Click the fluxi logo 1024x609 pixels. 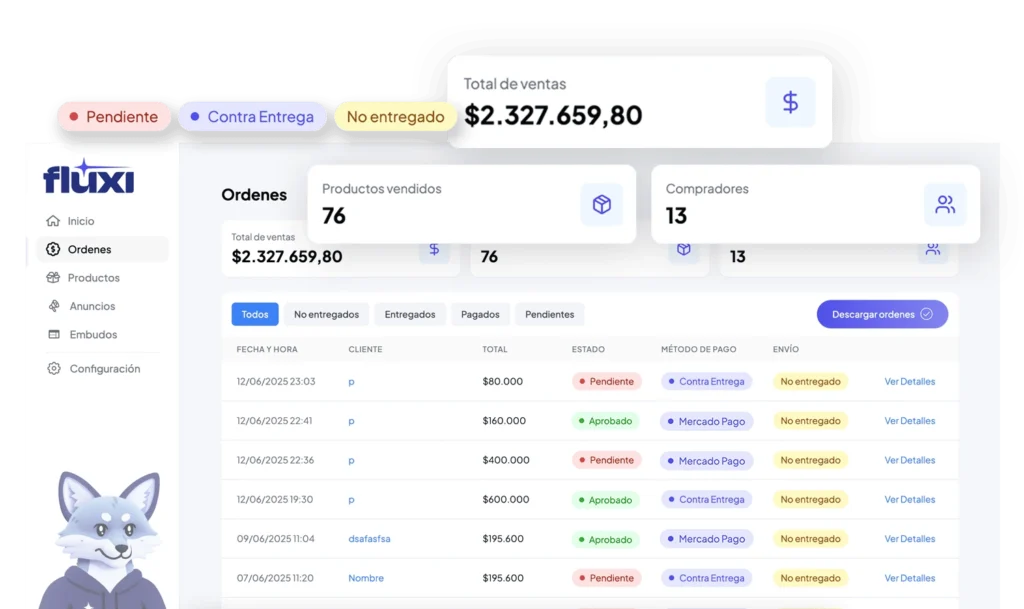coord(89,177)
